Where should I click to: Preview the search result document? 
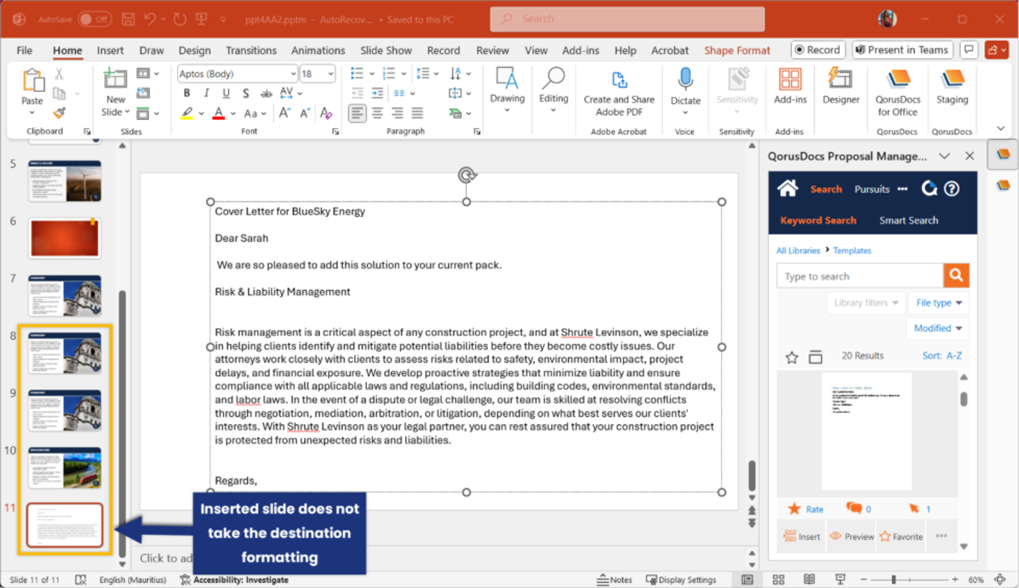click(851, 536)
